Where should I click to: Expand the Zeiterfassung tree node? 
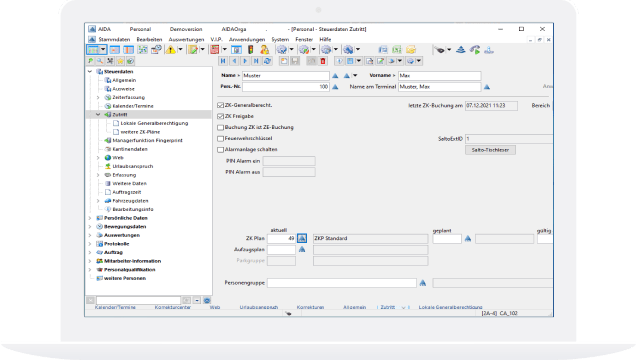point(98,98)
